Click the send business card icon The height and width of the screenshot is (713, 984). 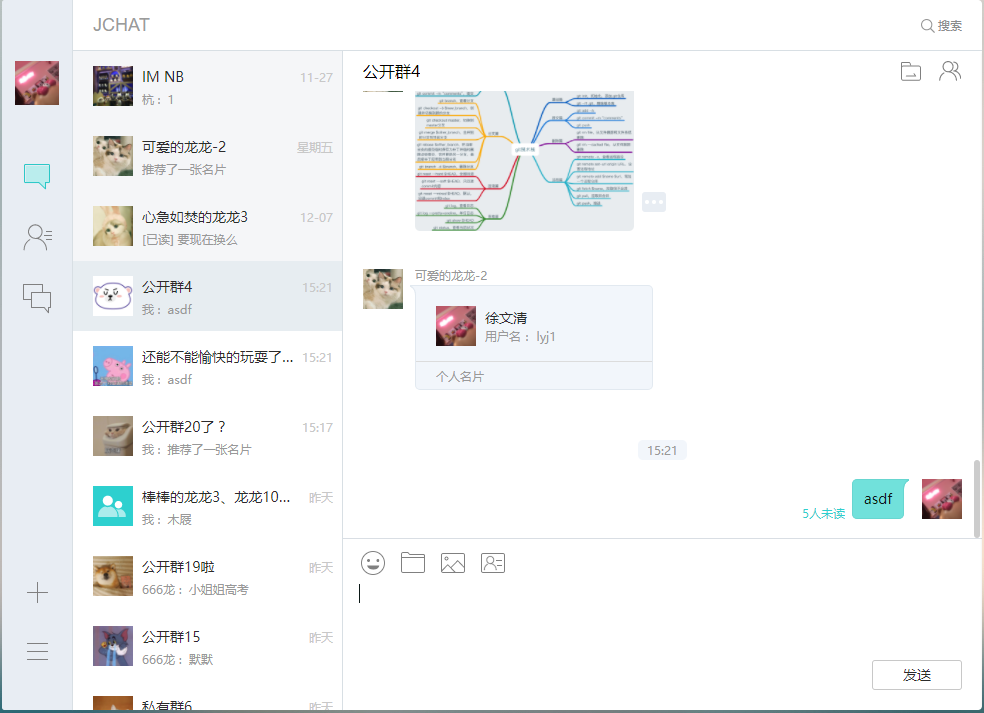click(493, 563)
